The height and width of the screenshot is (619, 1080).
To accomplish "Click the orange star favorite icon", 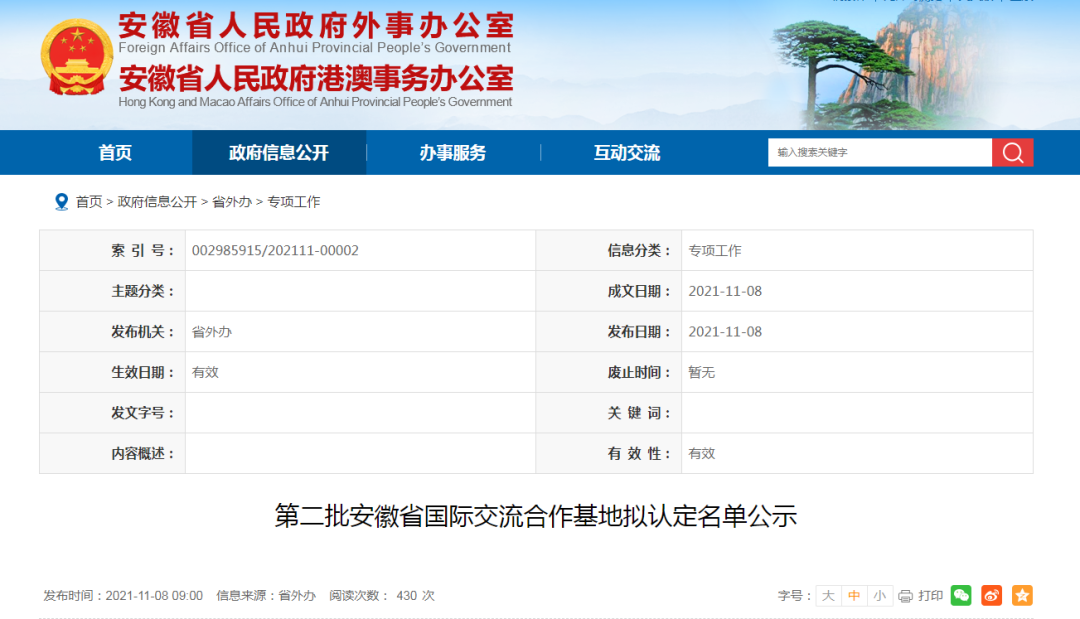I will [x=1022, y=596].
